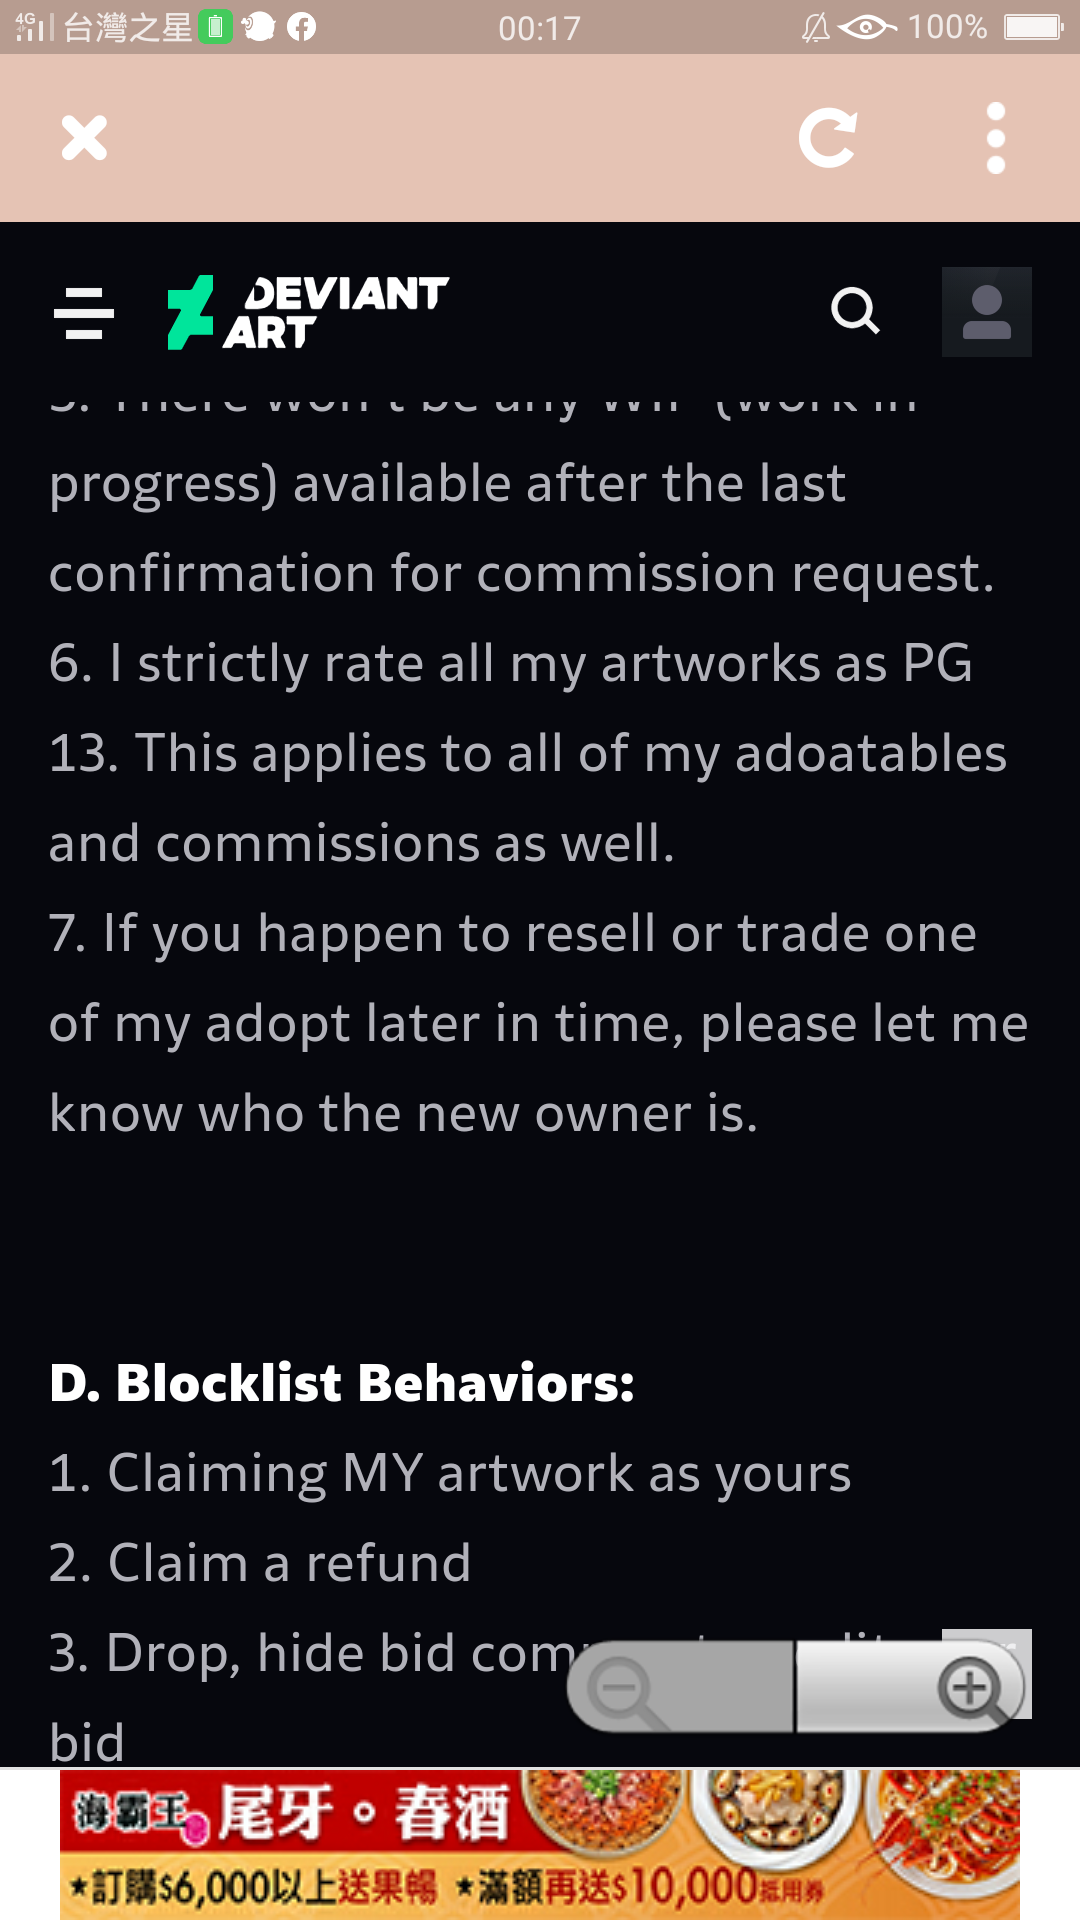
Task: Tap the Facebook notification icon in status bar
Action: tap(301, 27)
